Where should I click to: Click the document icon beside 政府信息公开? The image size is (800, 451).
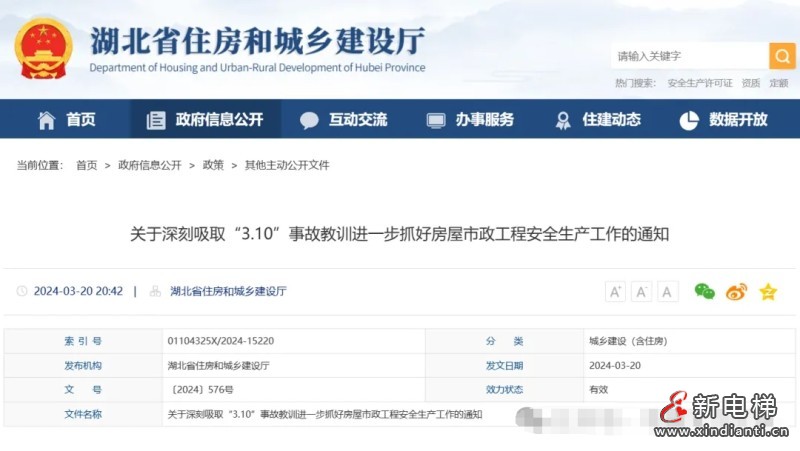[156, 120]
